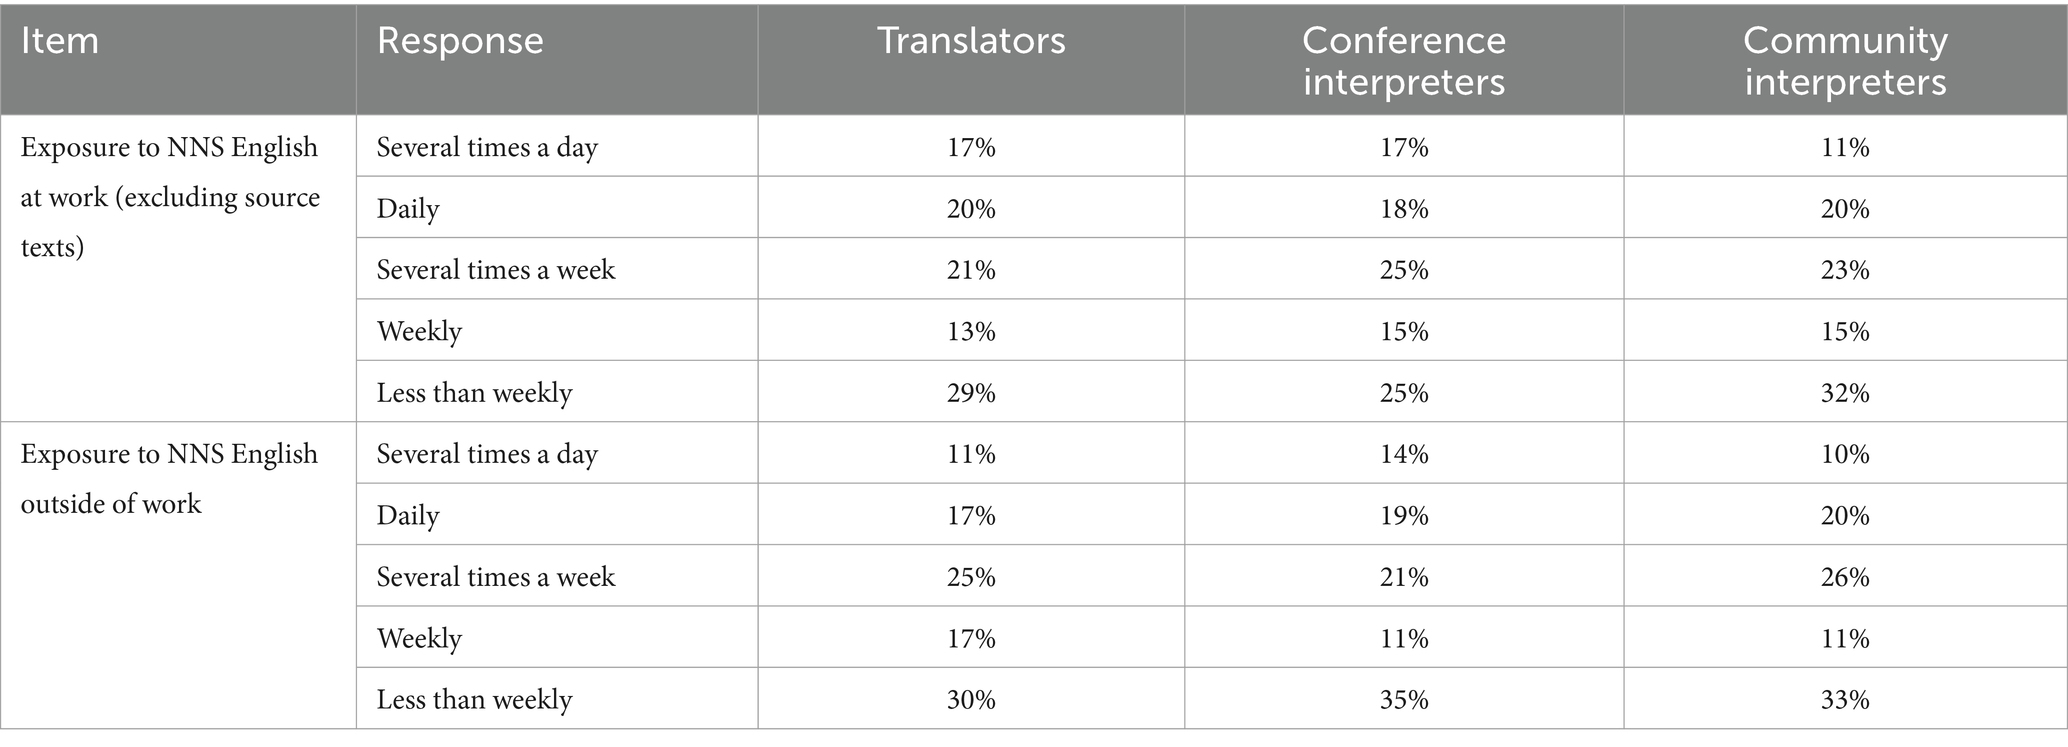This screenshot has width=2068, height=747.
Task: Select the 32% Community interpreters cell
Action: tap(1845, 392)
